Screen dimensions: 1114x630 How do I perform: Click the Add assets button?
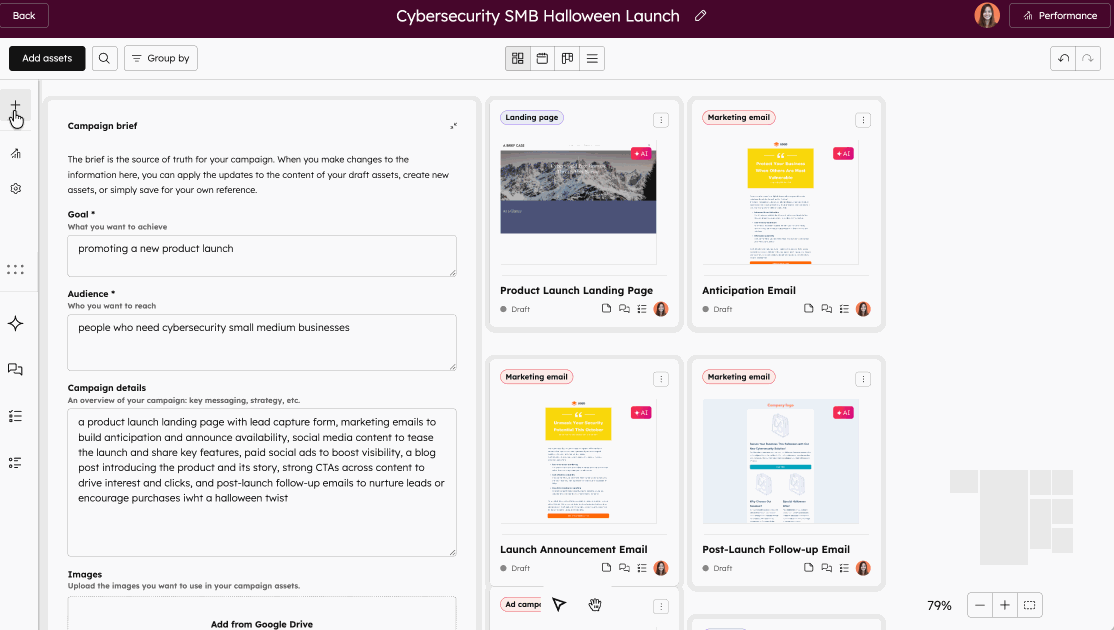(x=47, y=58)
